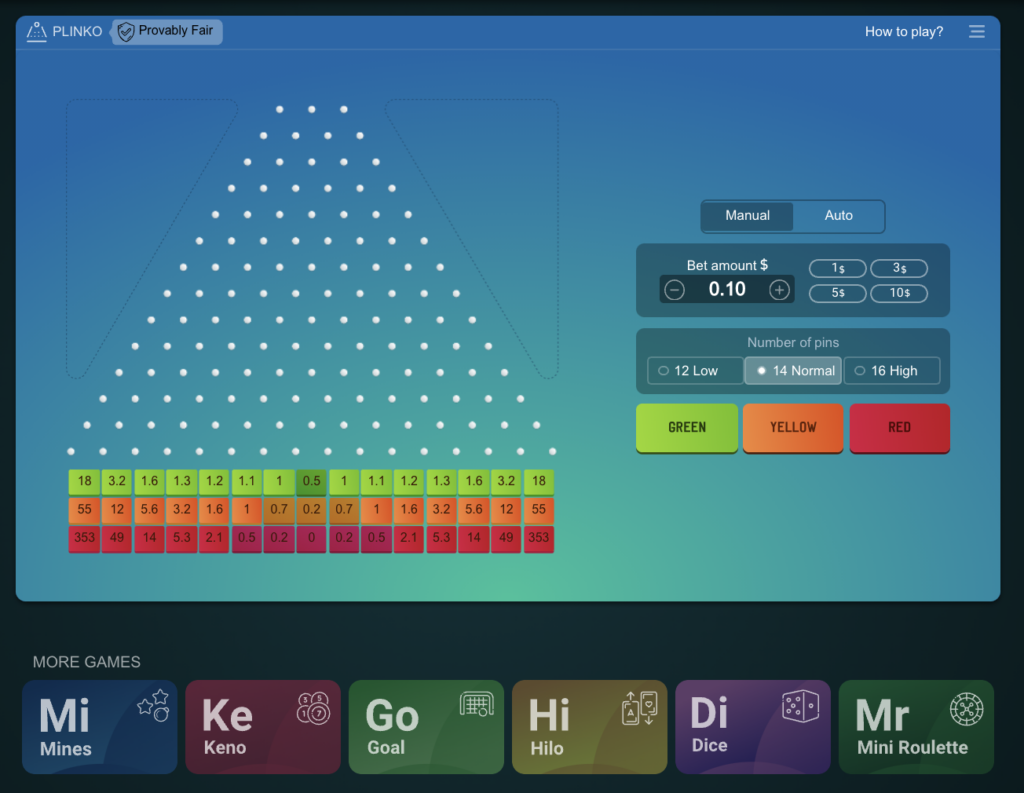Click the dark green 0.5 center multiplier
This screenshot has width=1024, height=793.
[312, 481]
